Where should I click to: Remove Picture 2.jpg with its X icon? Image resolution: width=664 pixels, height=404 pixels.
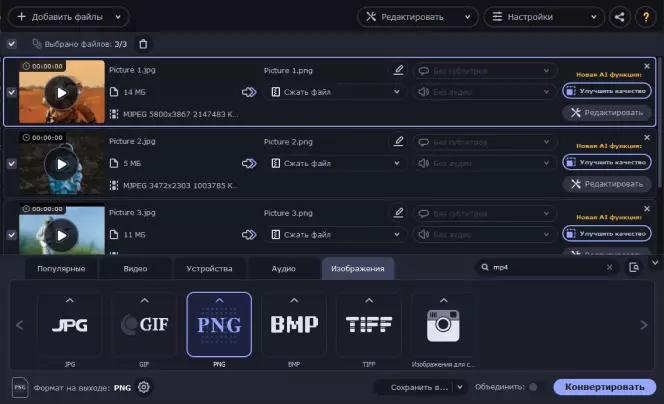point(647,137)
